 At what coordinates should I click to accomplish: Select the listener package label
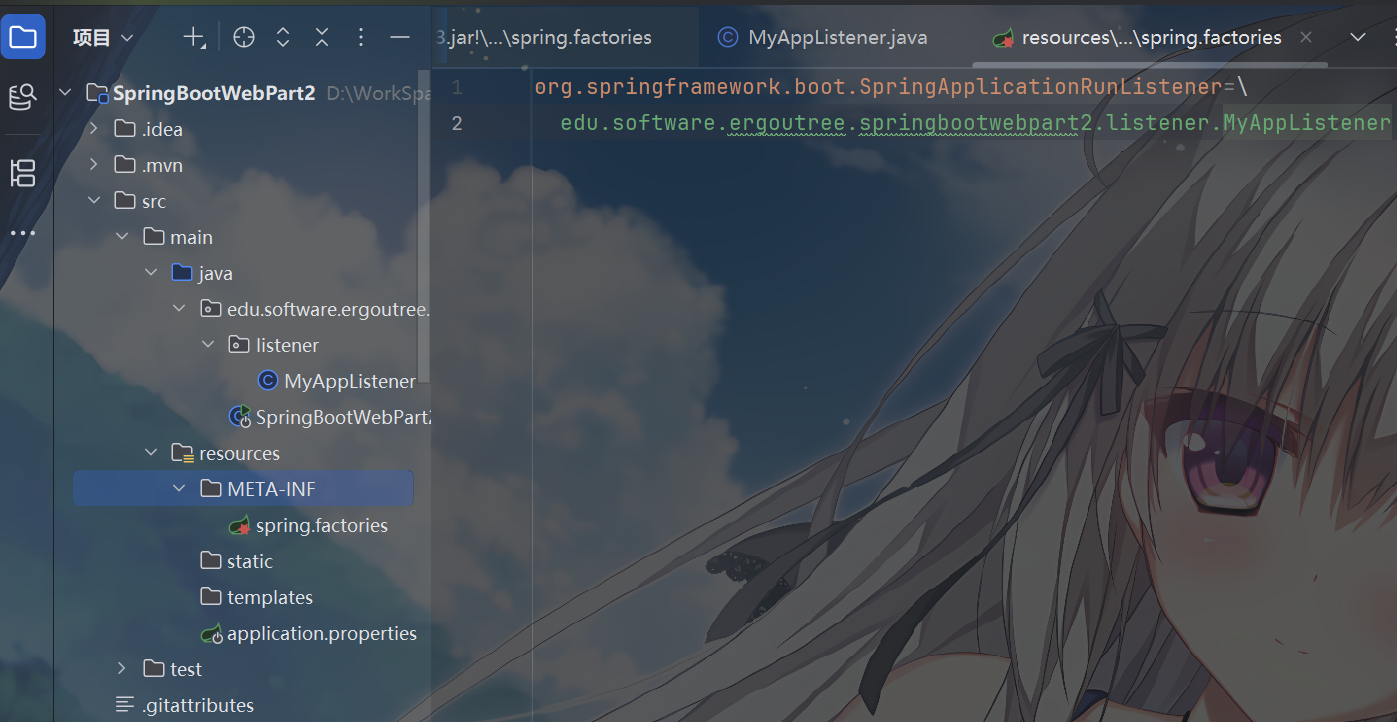click(287, 345)
